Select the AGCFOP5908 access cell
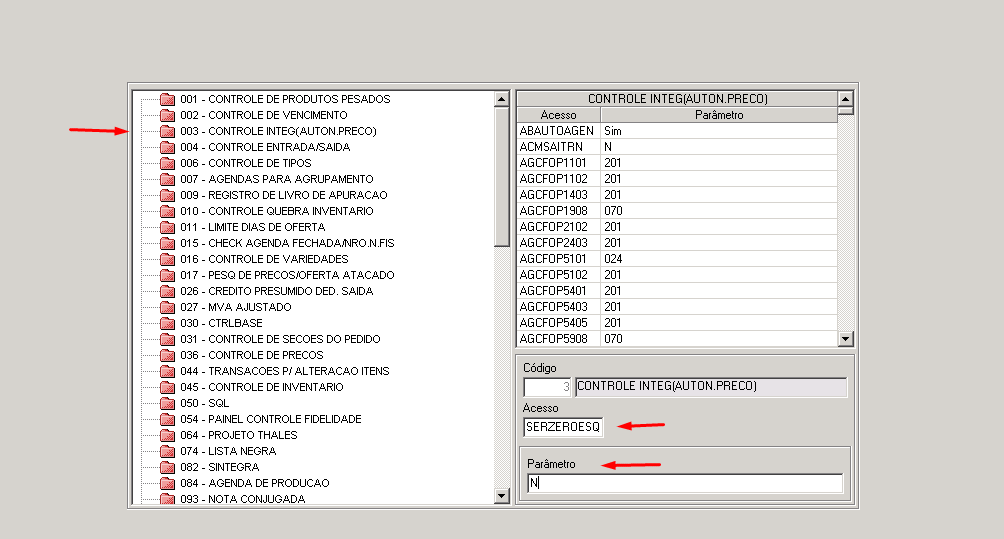This screenshot has height=539, width=1004. 558,339
